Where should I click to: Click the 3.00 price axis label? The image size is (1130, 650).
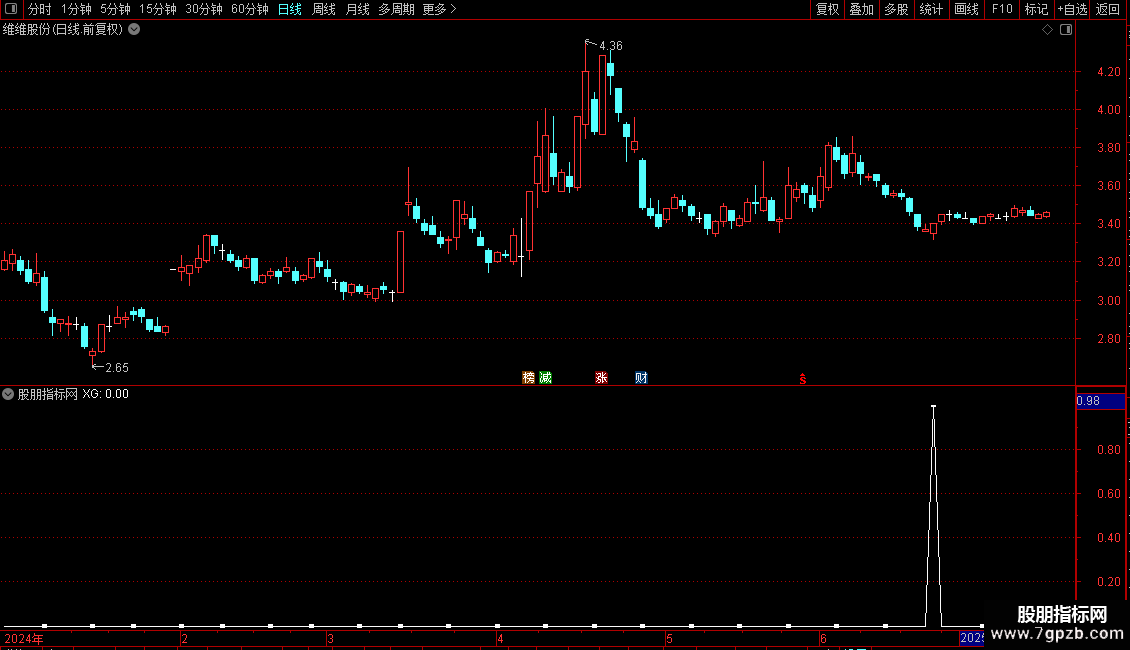1108,300
